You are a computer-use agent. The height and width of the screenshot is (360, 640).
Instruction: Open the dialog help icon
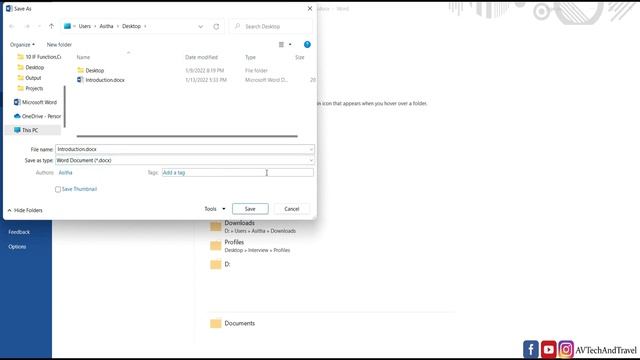coord(307,44)
